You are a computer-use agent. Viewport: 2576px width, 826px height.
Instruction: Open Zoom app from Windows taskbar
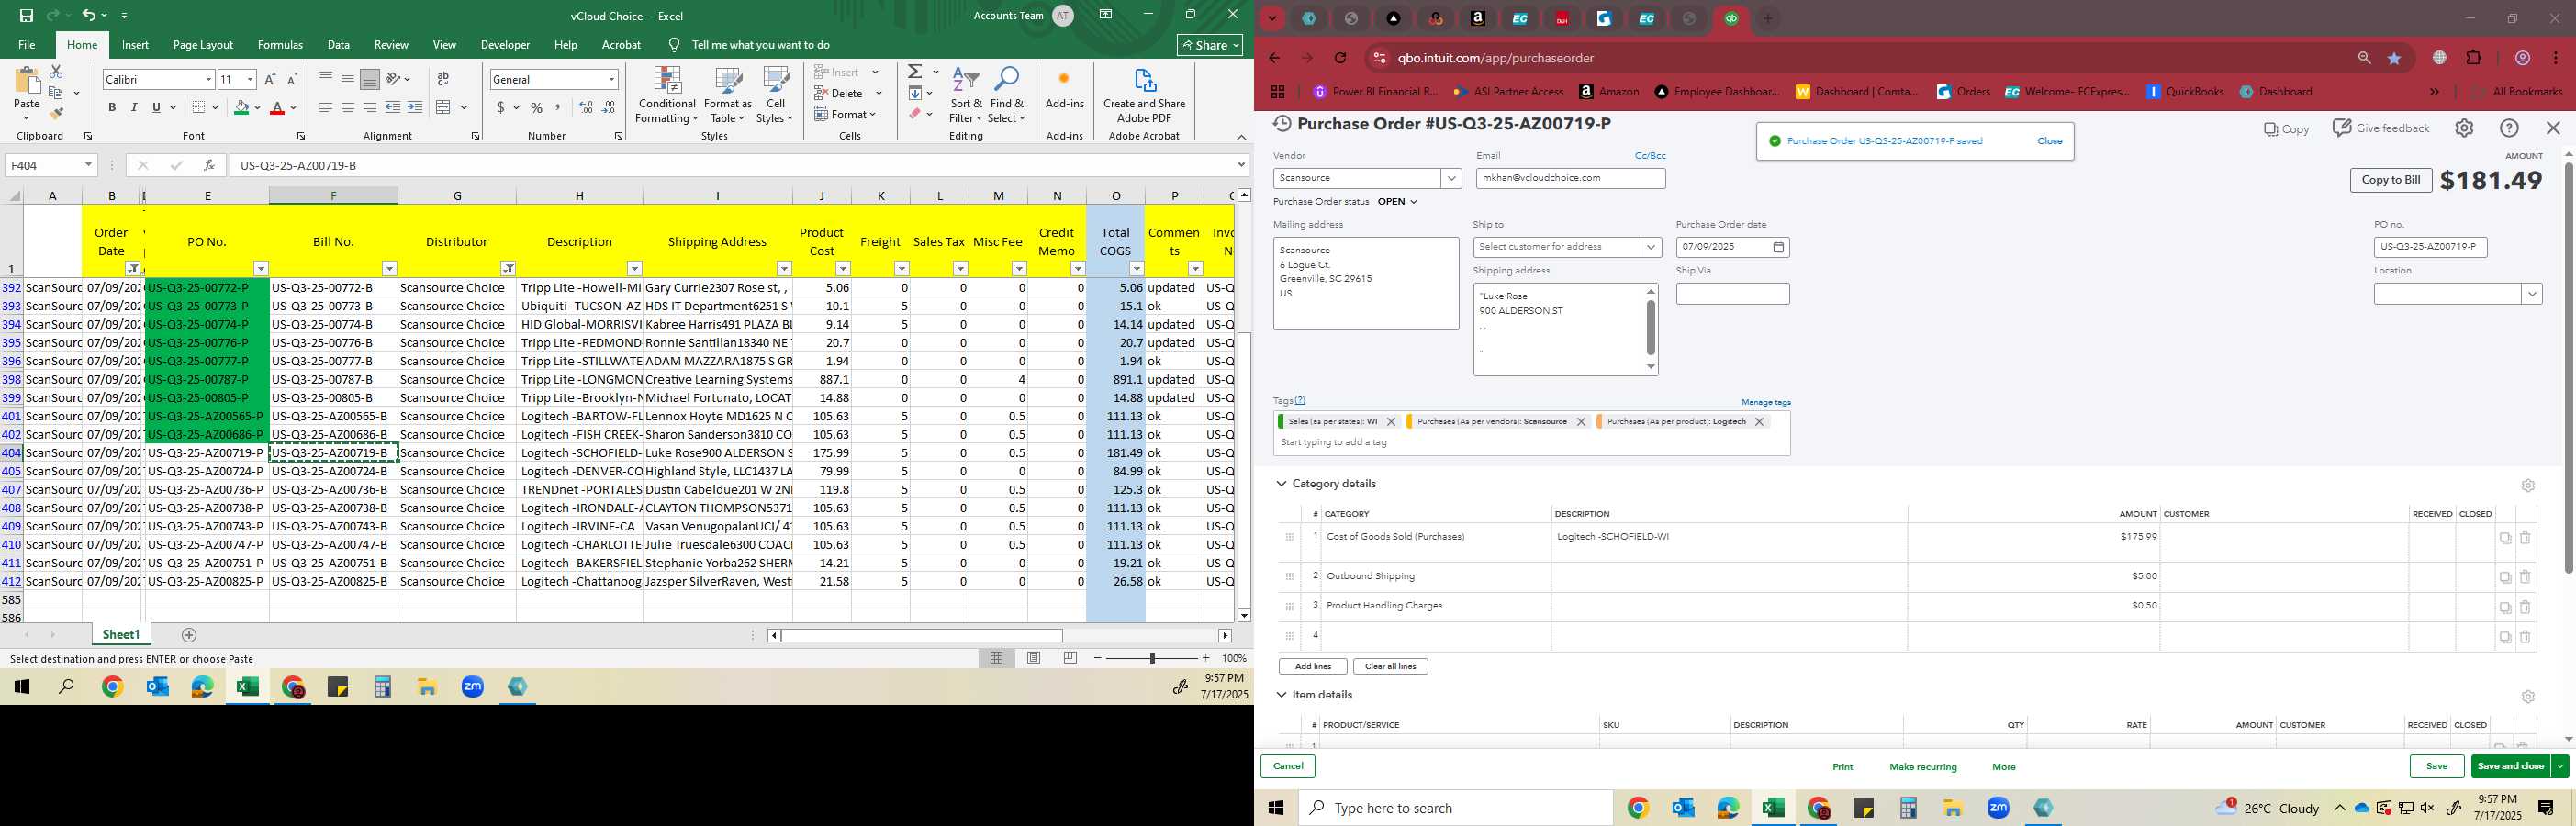pos(1998,808)
